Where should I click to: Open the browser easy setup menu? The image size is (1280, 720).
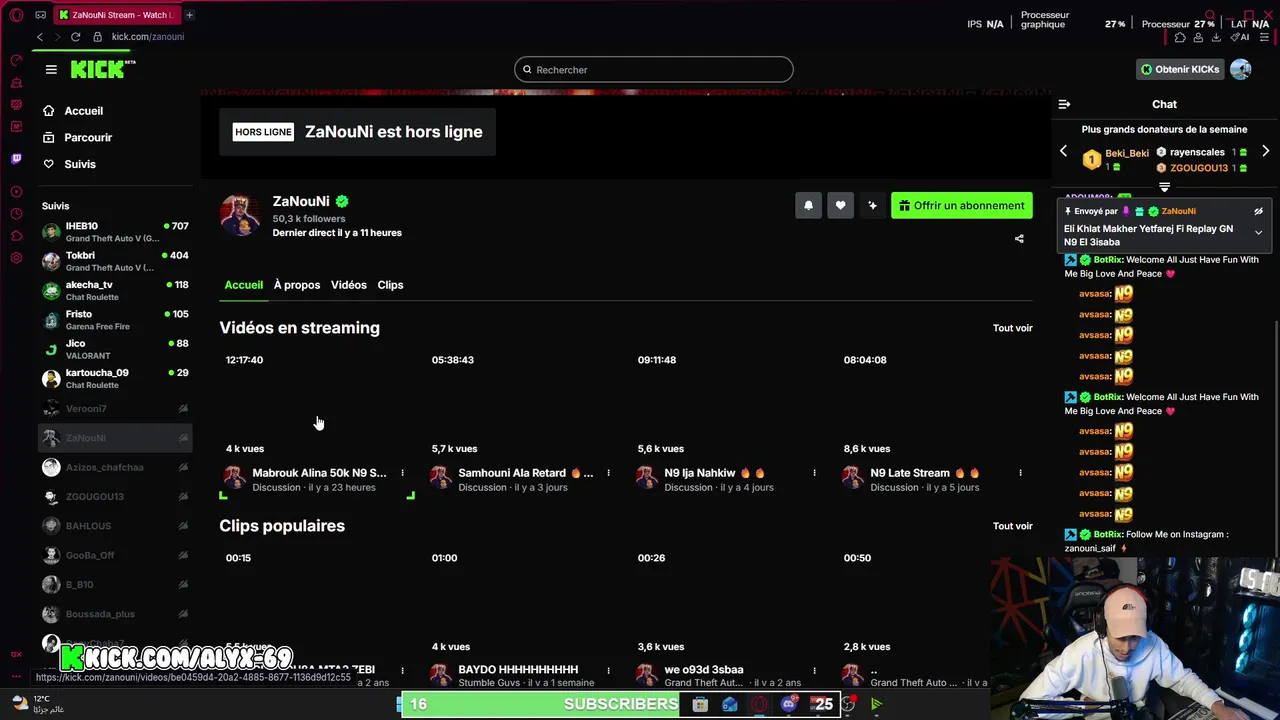click(1266, 37)
